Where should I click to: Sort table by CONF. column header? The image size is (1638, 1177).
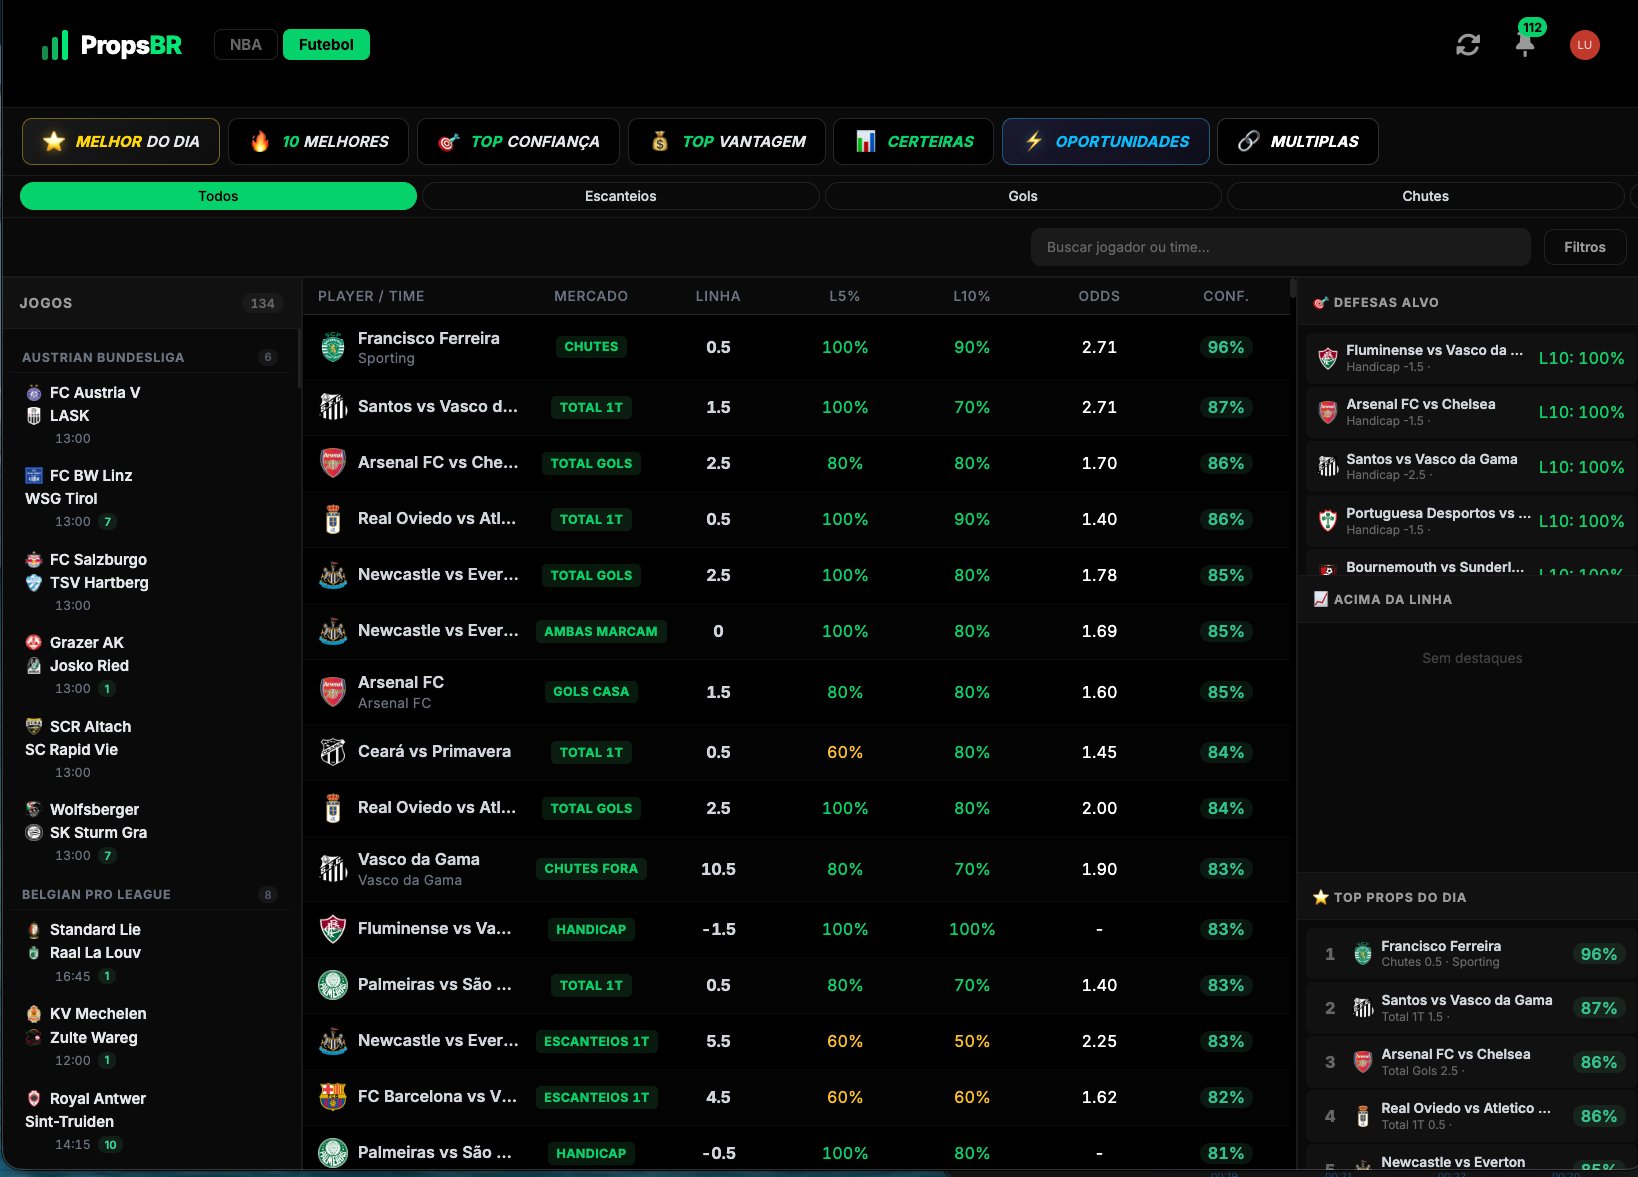tap(1225, 296)
